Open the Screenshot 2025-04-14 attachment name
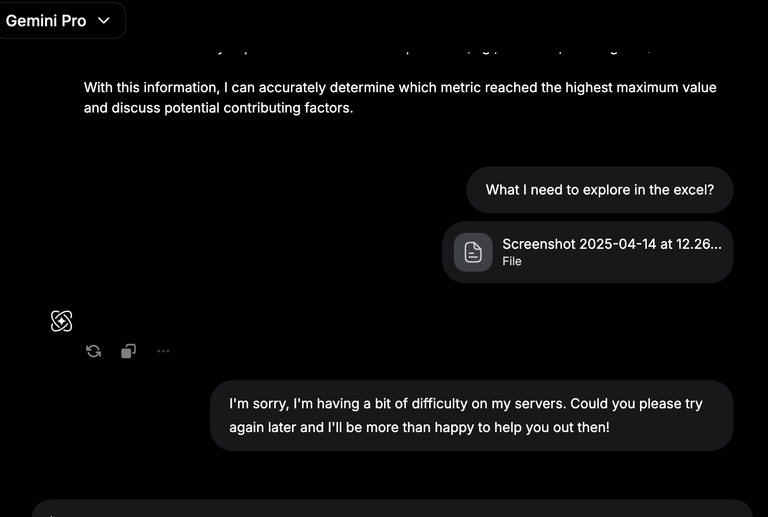768x517 pixels. point(612,244)
